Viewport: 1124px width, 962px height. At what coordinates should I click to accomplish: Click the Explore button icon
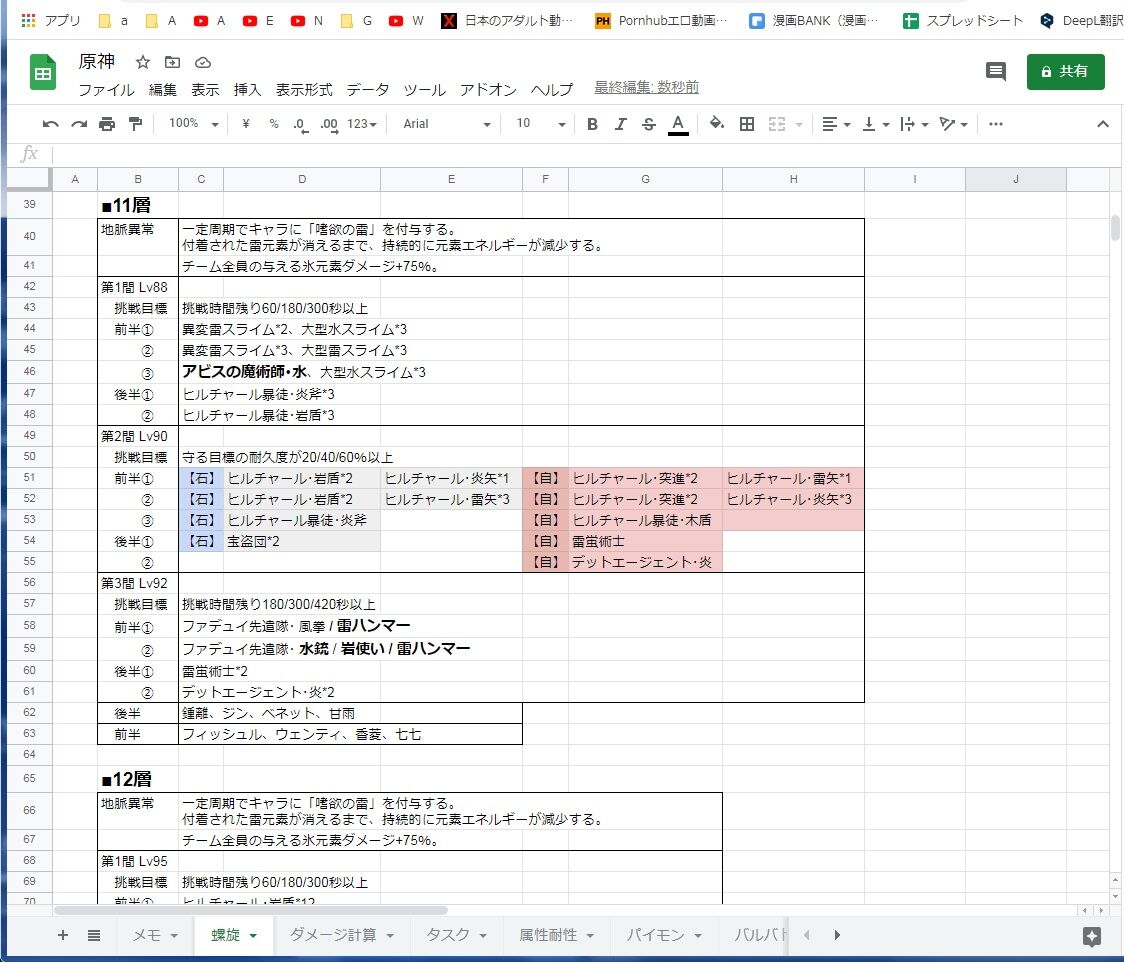[1092, 935]
